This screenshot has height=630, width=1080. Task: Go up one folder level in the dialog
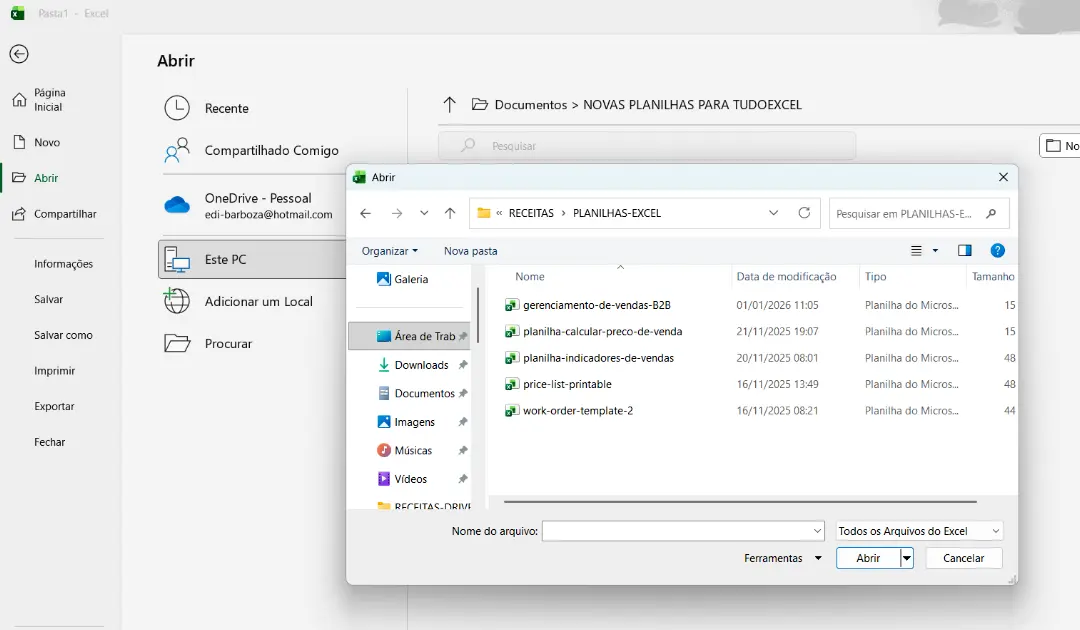[x=450, y=213]
